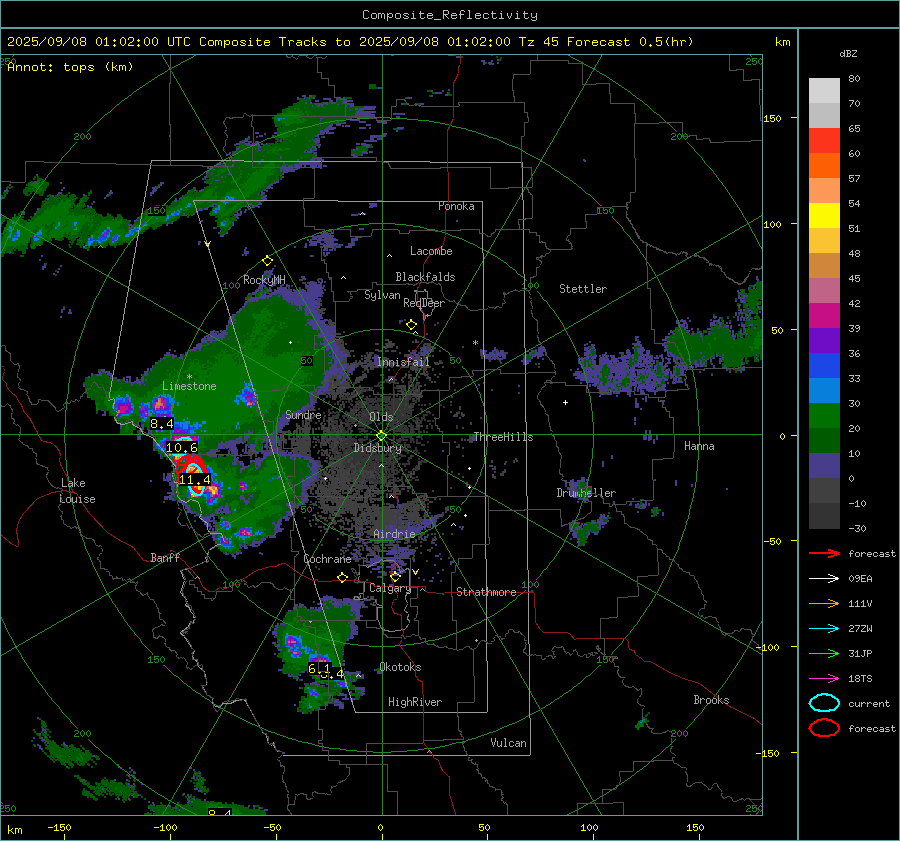Click the storm top label 8.4 near Limestone
Screen dimensions: 900x841
click(x=161, y=424)
